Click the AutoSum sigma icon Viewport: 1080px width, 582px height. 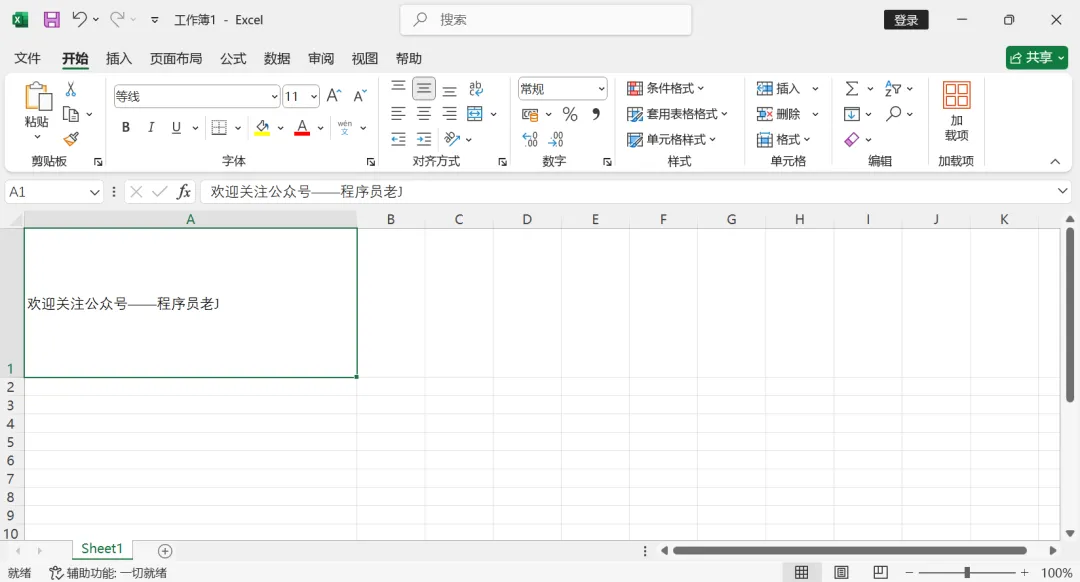[852, 88]
